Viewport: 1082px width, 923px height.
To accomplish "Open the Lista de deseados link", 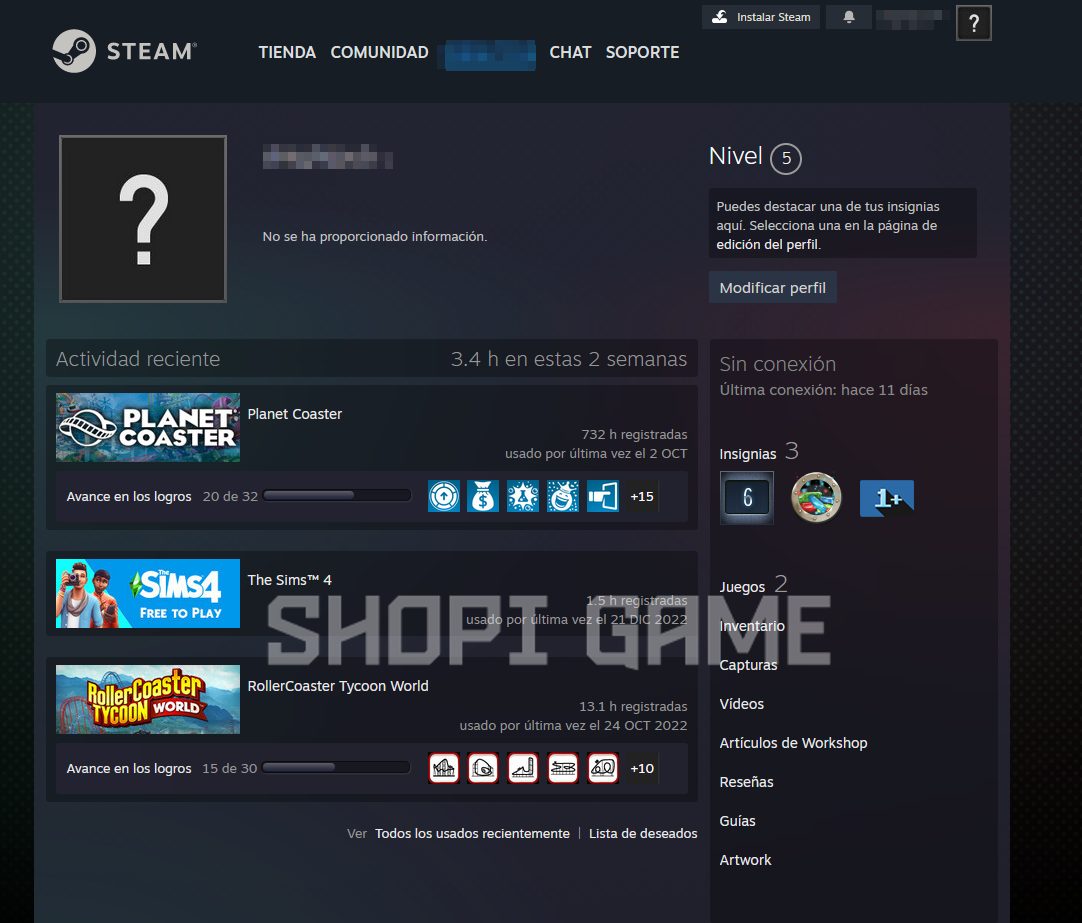I will point(642,833).
